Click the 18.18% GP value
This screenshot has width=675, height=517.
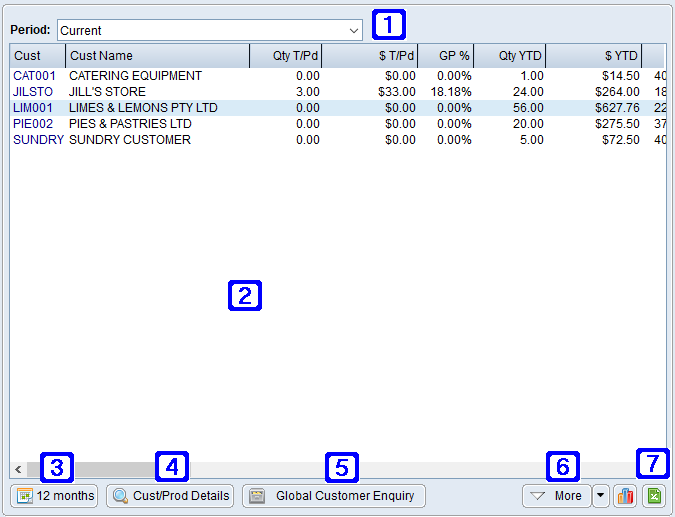451,92
